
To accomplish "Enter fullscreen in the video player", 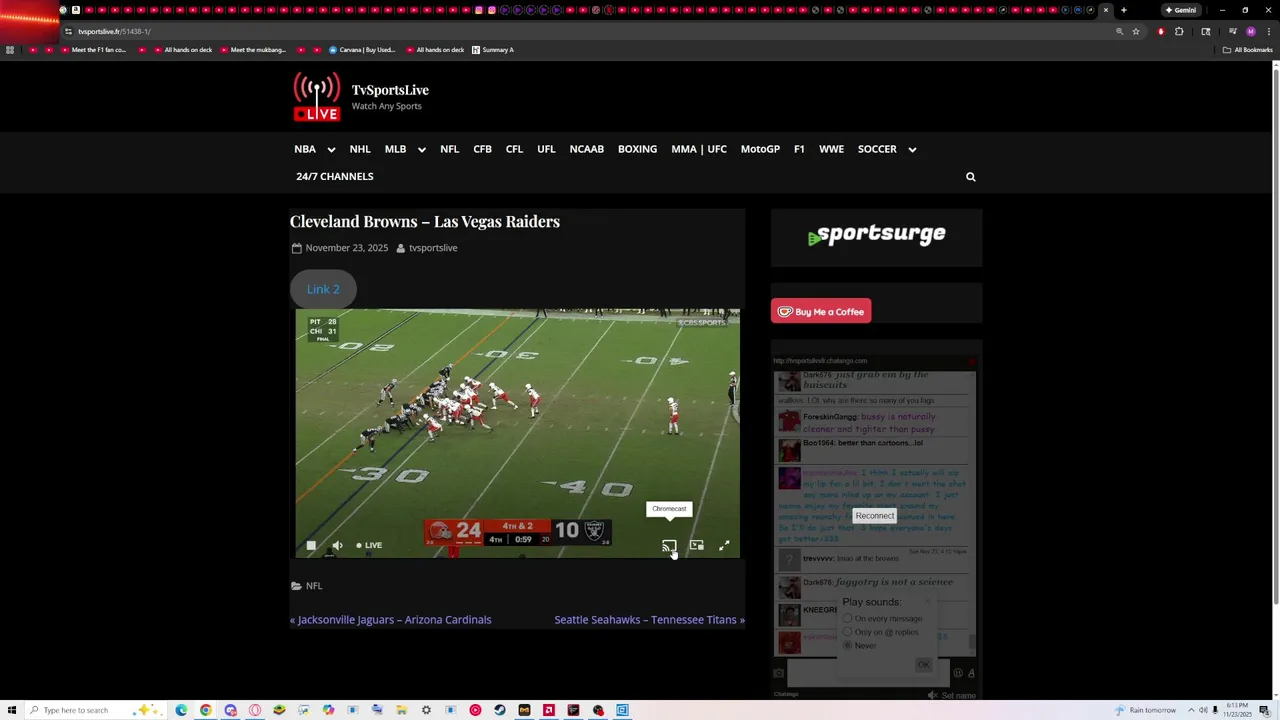I will [x=724, y=545].
